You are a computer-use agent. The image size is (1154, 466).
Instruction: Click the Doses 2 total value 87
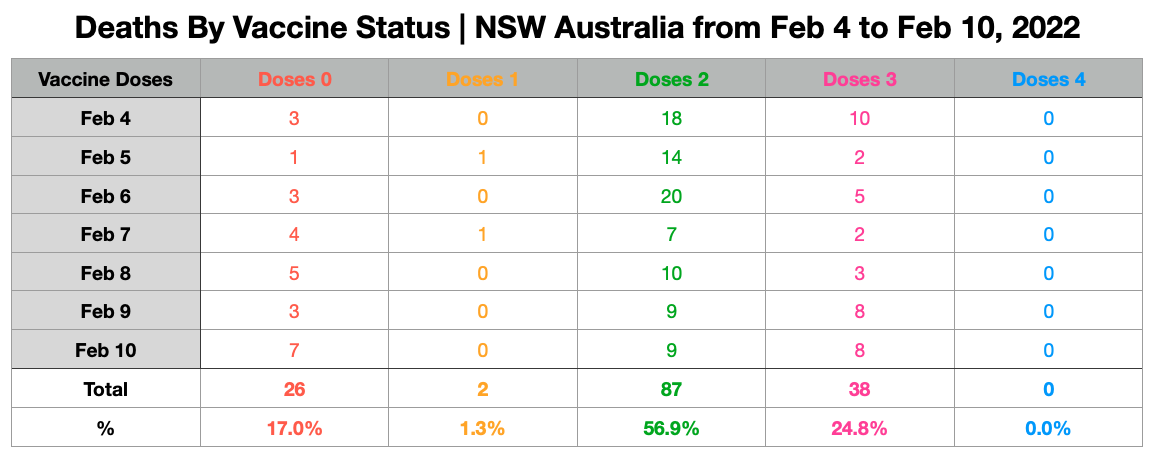(x=671, y=389)
